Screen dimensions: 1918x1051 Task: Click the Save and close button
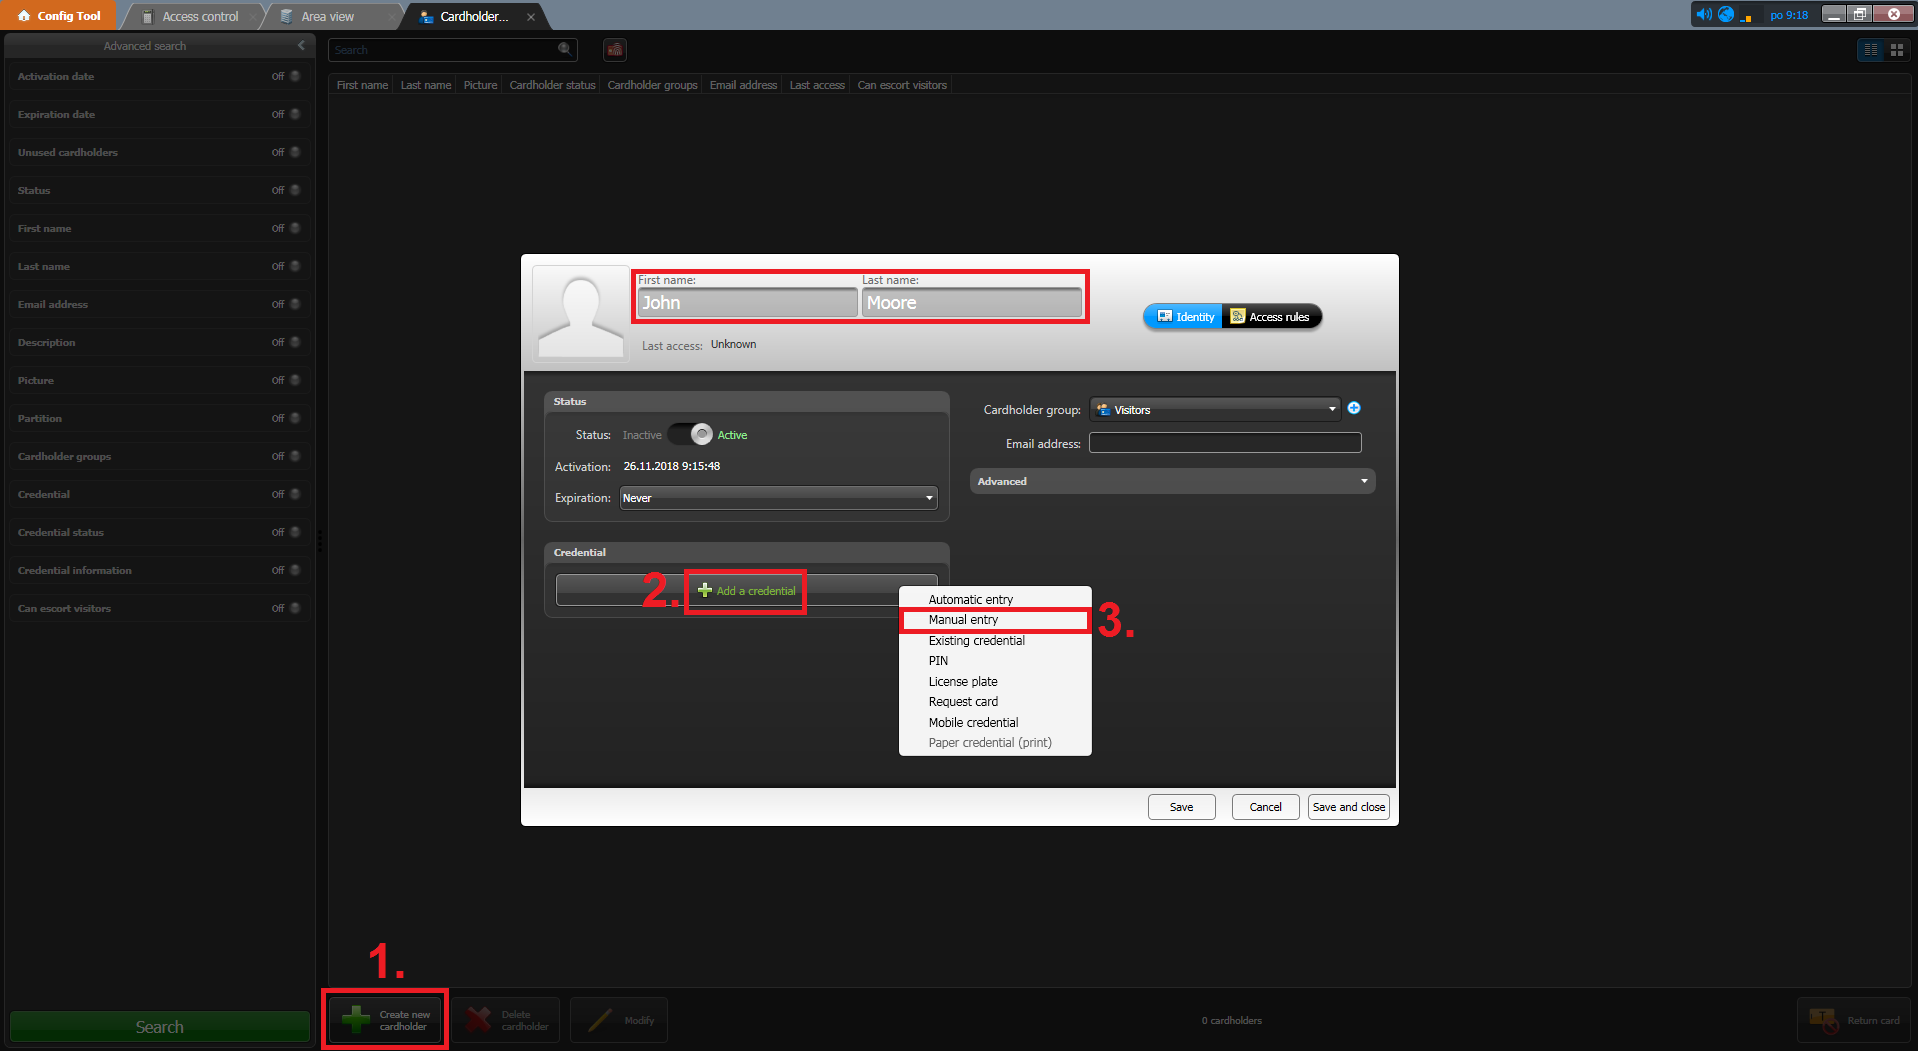tap(1348, 807)
